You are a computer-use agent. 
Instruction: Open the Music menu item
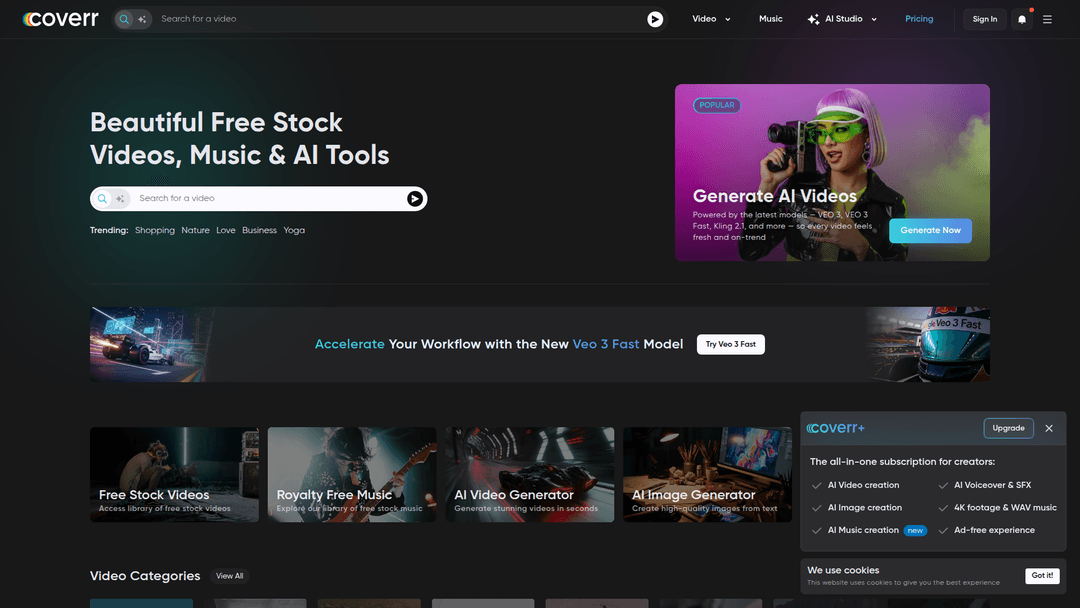[770, 19]
